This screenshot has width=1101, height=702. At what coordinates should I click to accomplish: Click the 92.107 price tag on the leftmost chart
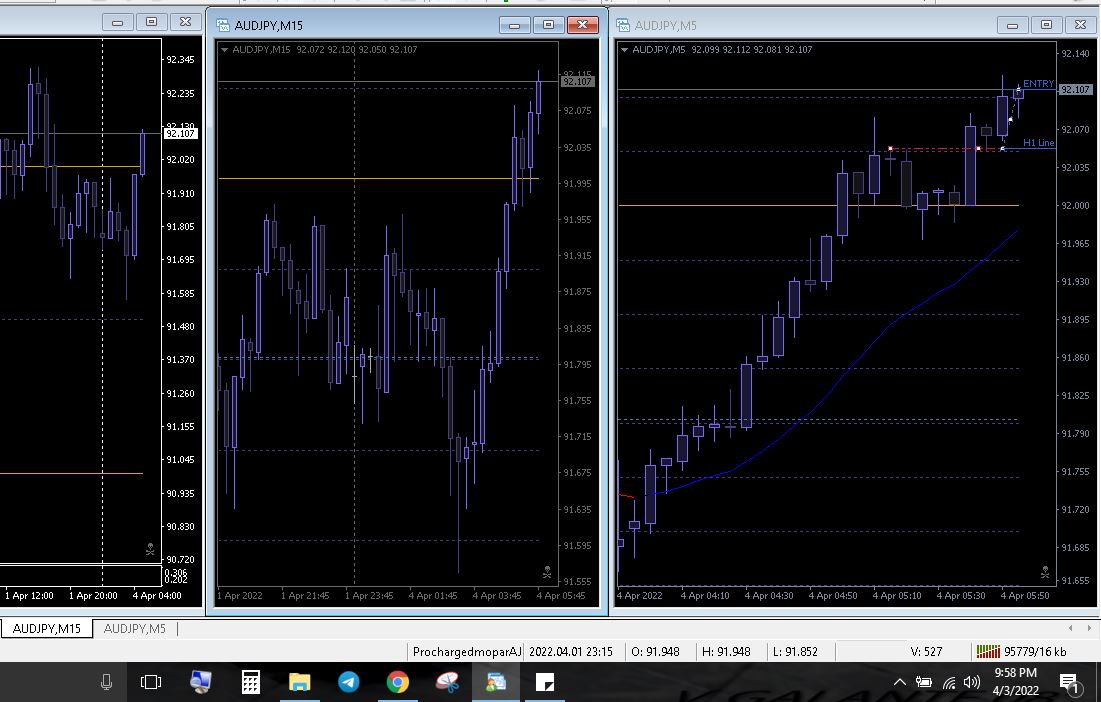[180, 133]
